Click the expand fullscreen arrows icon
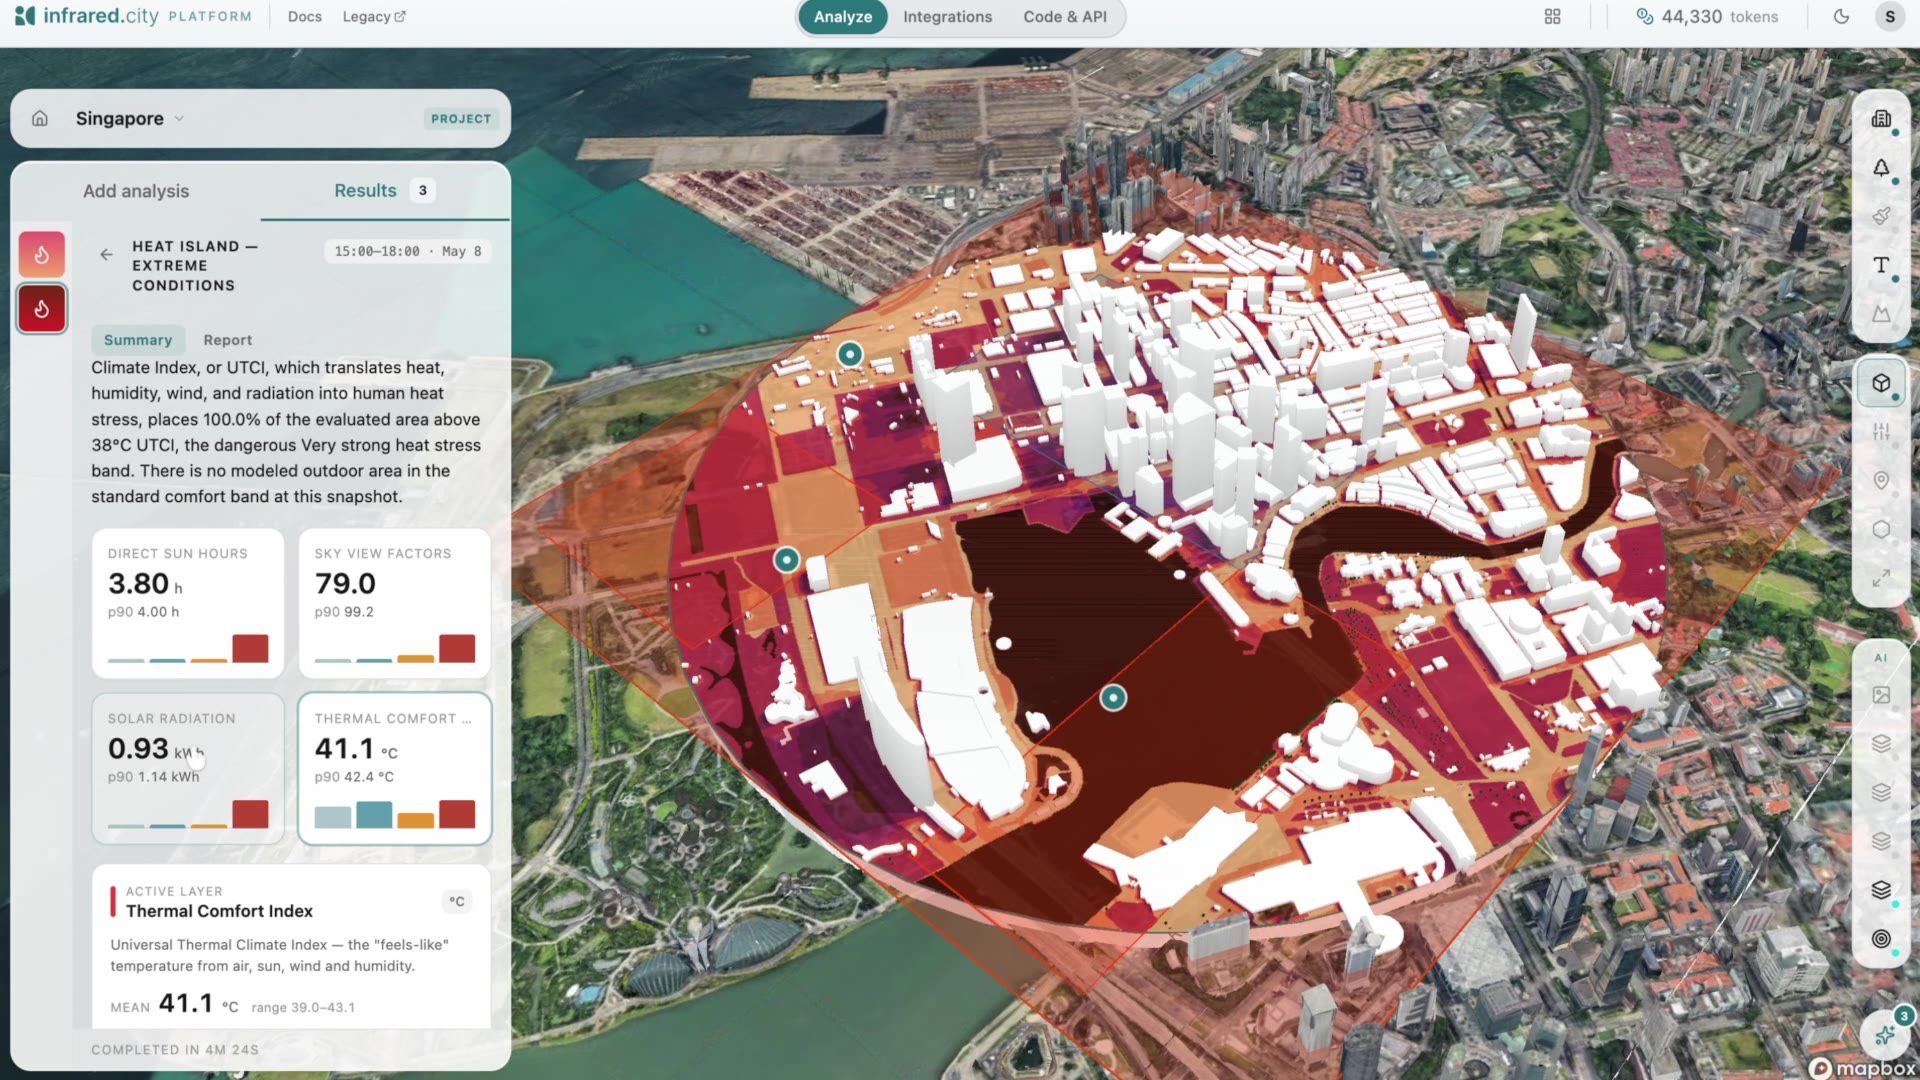This screenshot has width=1920, height=1080. [x=1881, y=579]
